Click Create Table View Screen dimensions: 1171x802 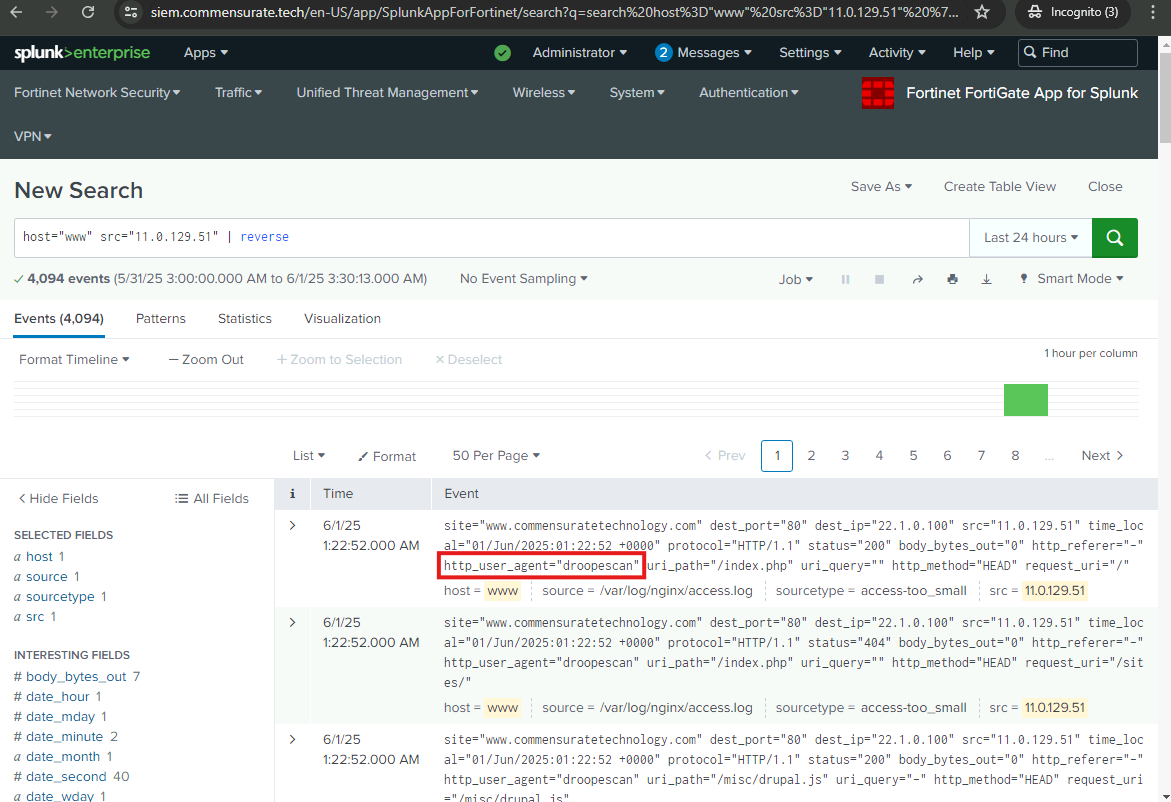[x=999, y=187]
